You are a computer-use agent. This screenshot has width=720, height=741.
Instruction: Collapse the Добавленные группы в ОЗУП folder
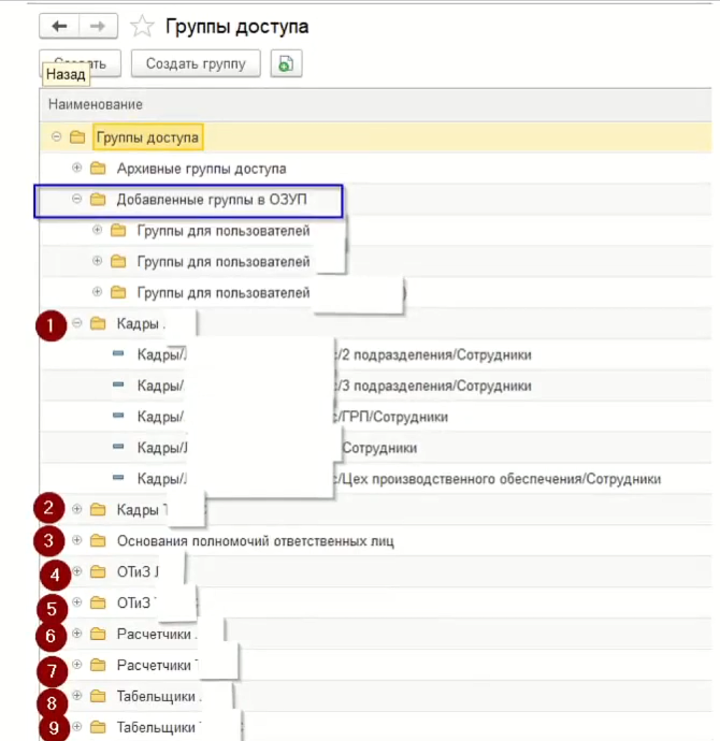[x=77, y=200]
